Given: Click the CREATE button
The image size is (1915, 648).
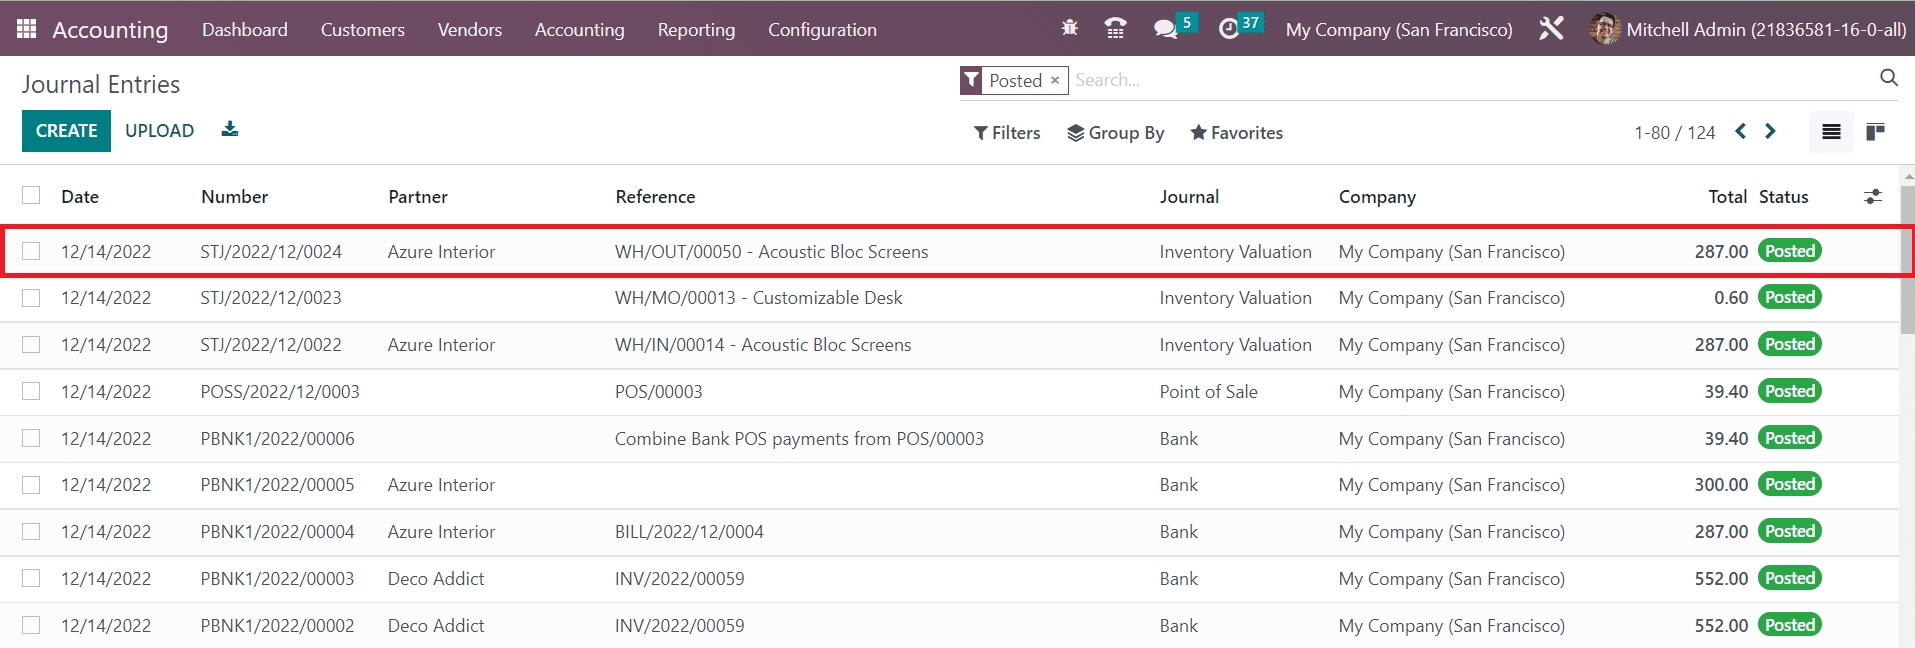Looking at the screenshot, I should 66,131.
